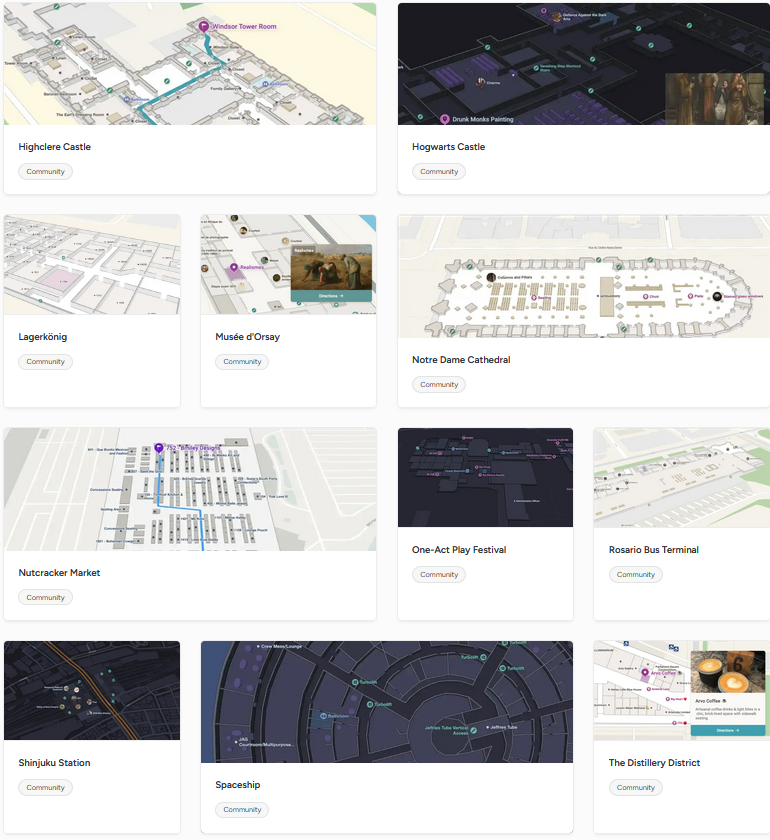770x840 pixels.
Task: Open the Spaceship map thumbnail
Action: [387, 702]
